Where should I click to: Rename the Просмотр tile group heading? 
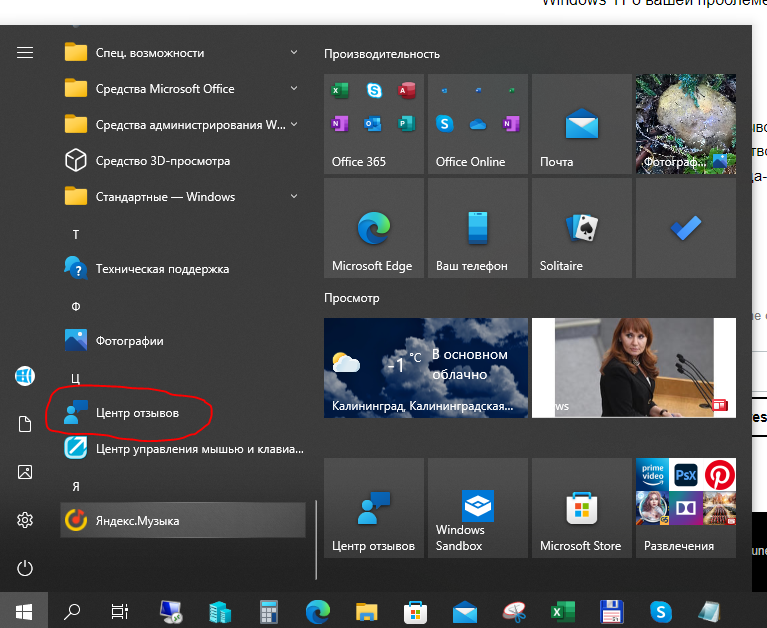click(352, 298)
